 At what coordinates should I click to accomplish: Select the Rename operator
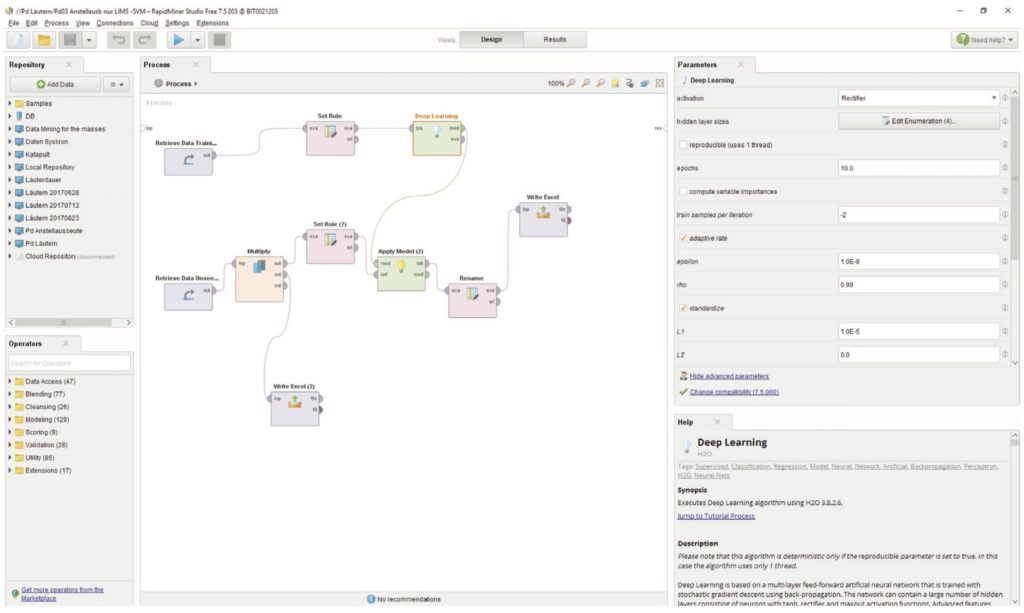[472, 300]
